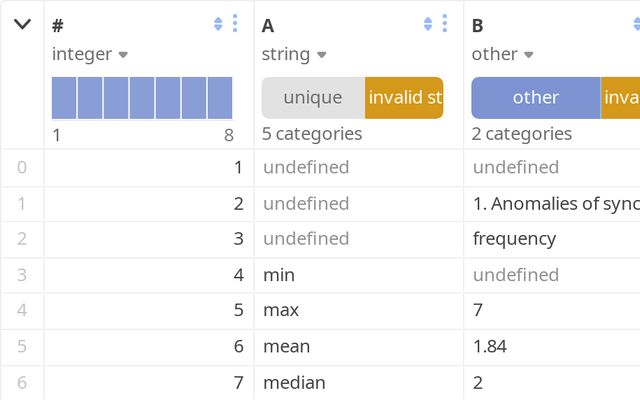
Task: Click row index 3 in the left gutter
Action: point(22,275)
